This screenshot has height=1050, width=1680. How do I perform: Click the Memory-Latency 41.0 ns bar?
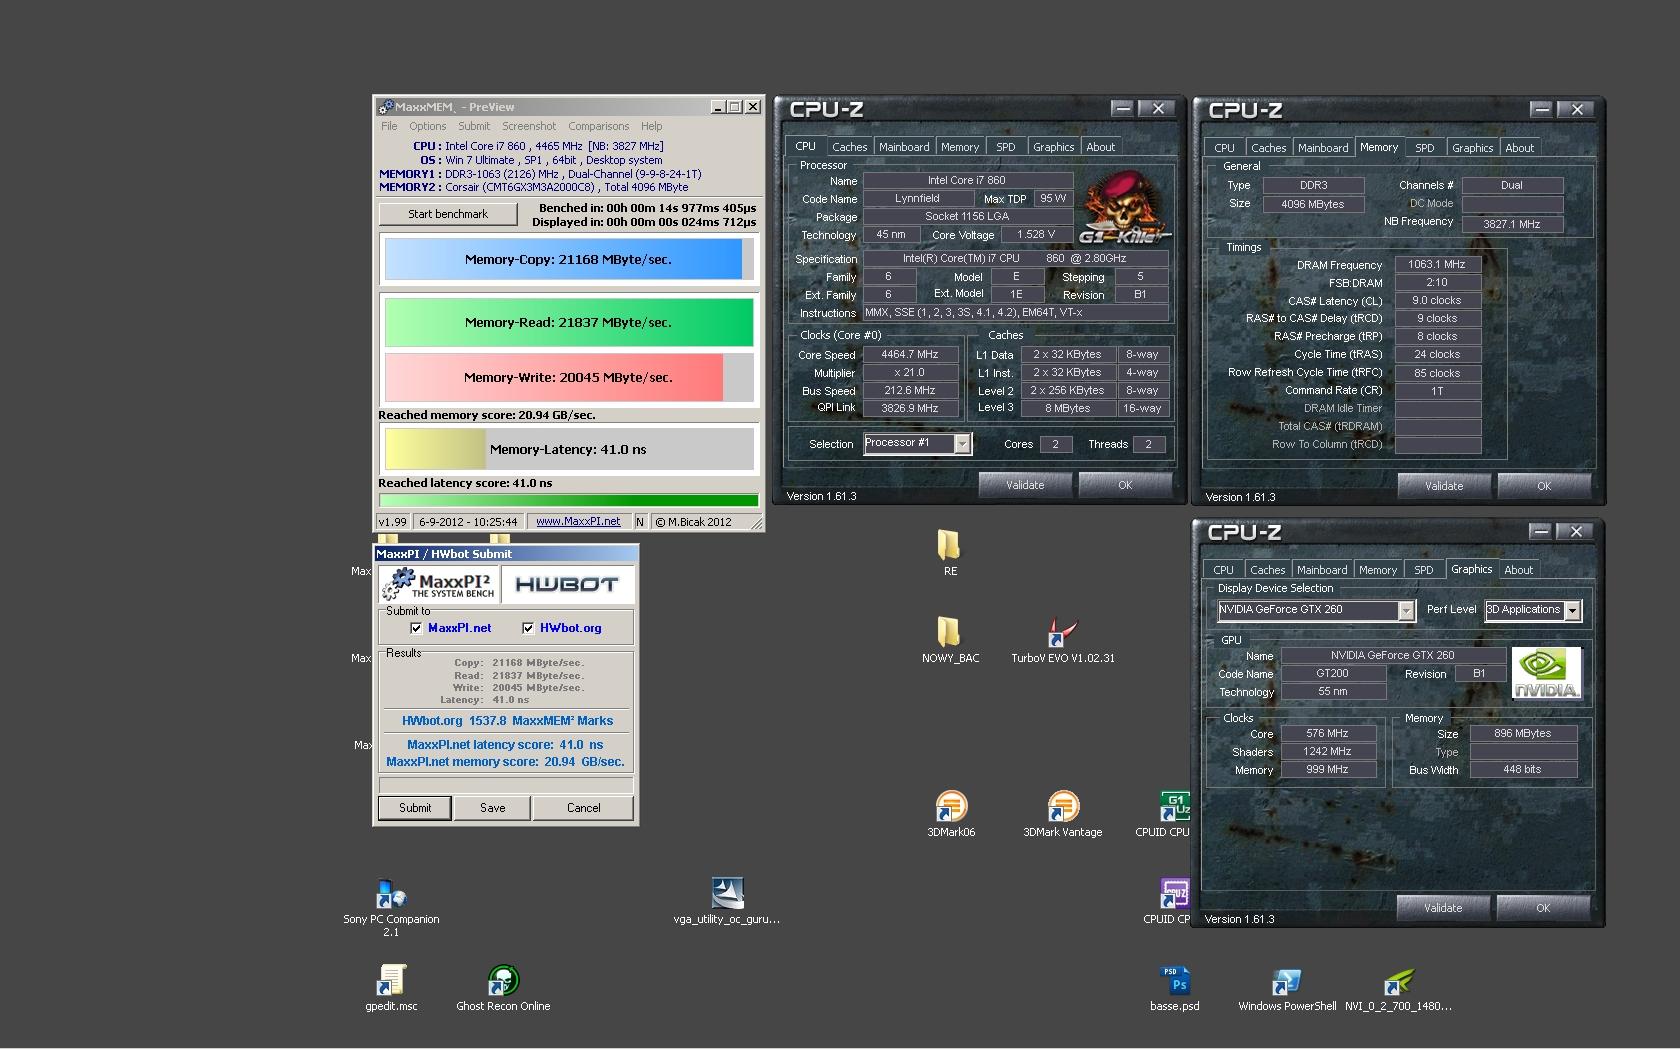568,449
